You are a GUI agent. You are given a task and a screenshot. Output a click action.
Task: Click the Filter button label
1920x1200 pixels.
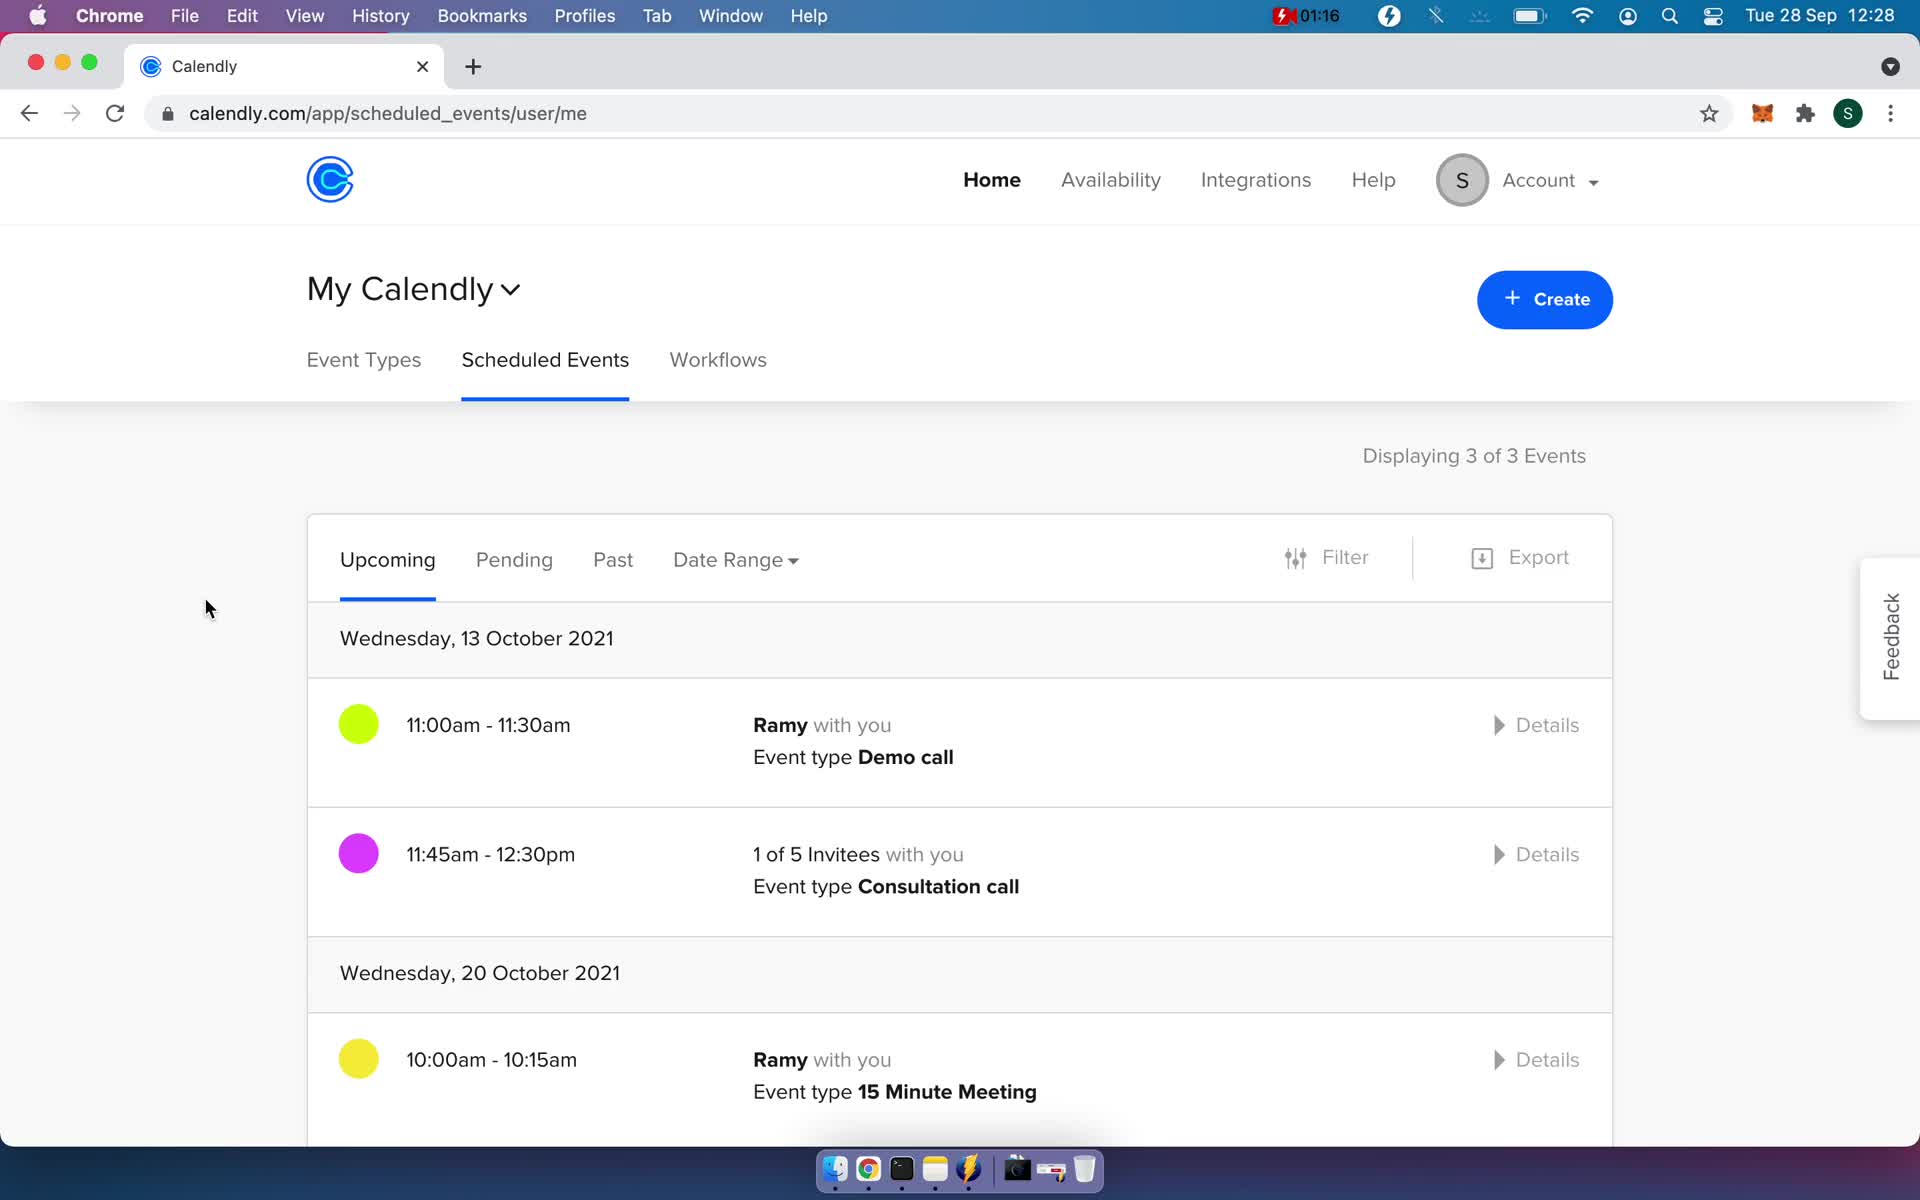[x=1345, y=558]
